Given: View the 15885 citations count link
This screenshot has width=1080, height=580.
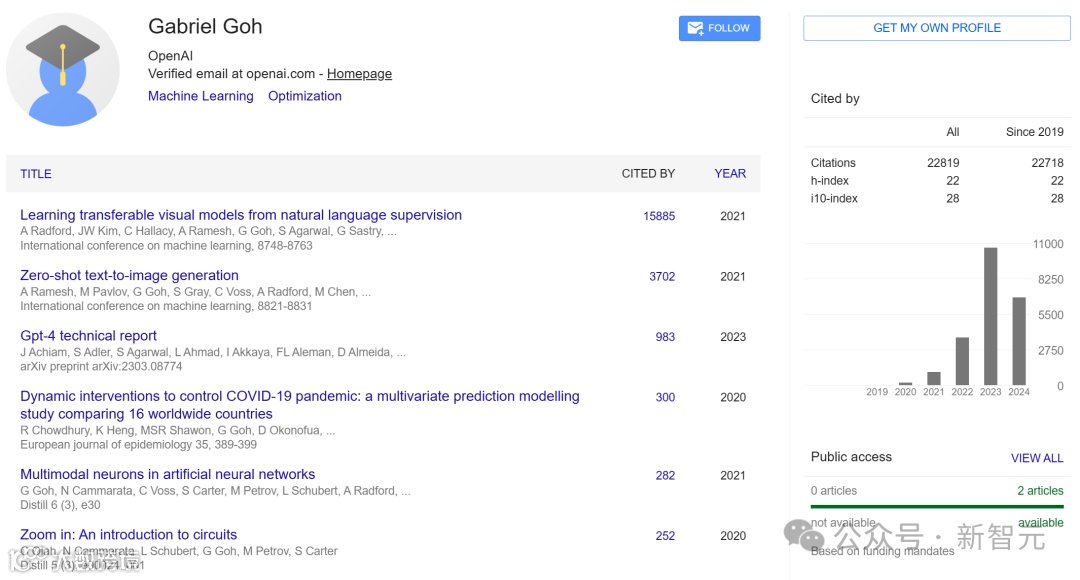Looking at the screenshot, I should click(x=659, y=216).
